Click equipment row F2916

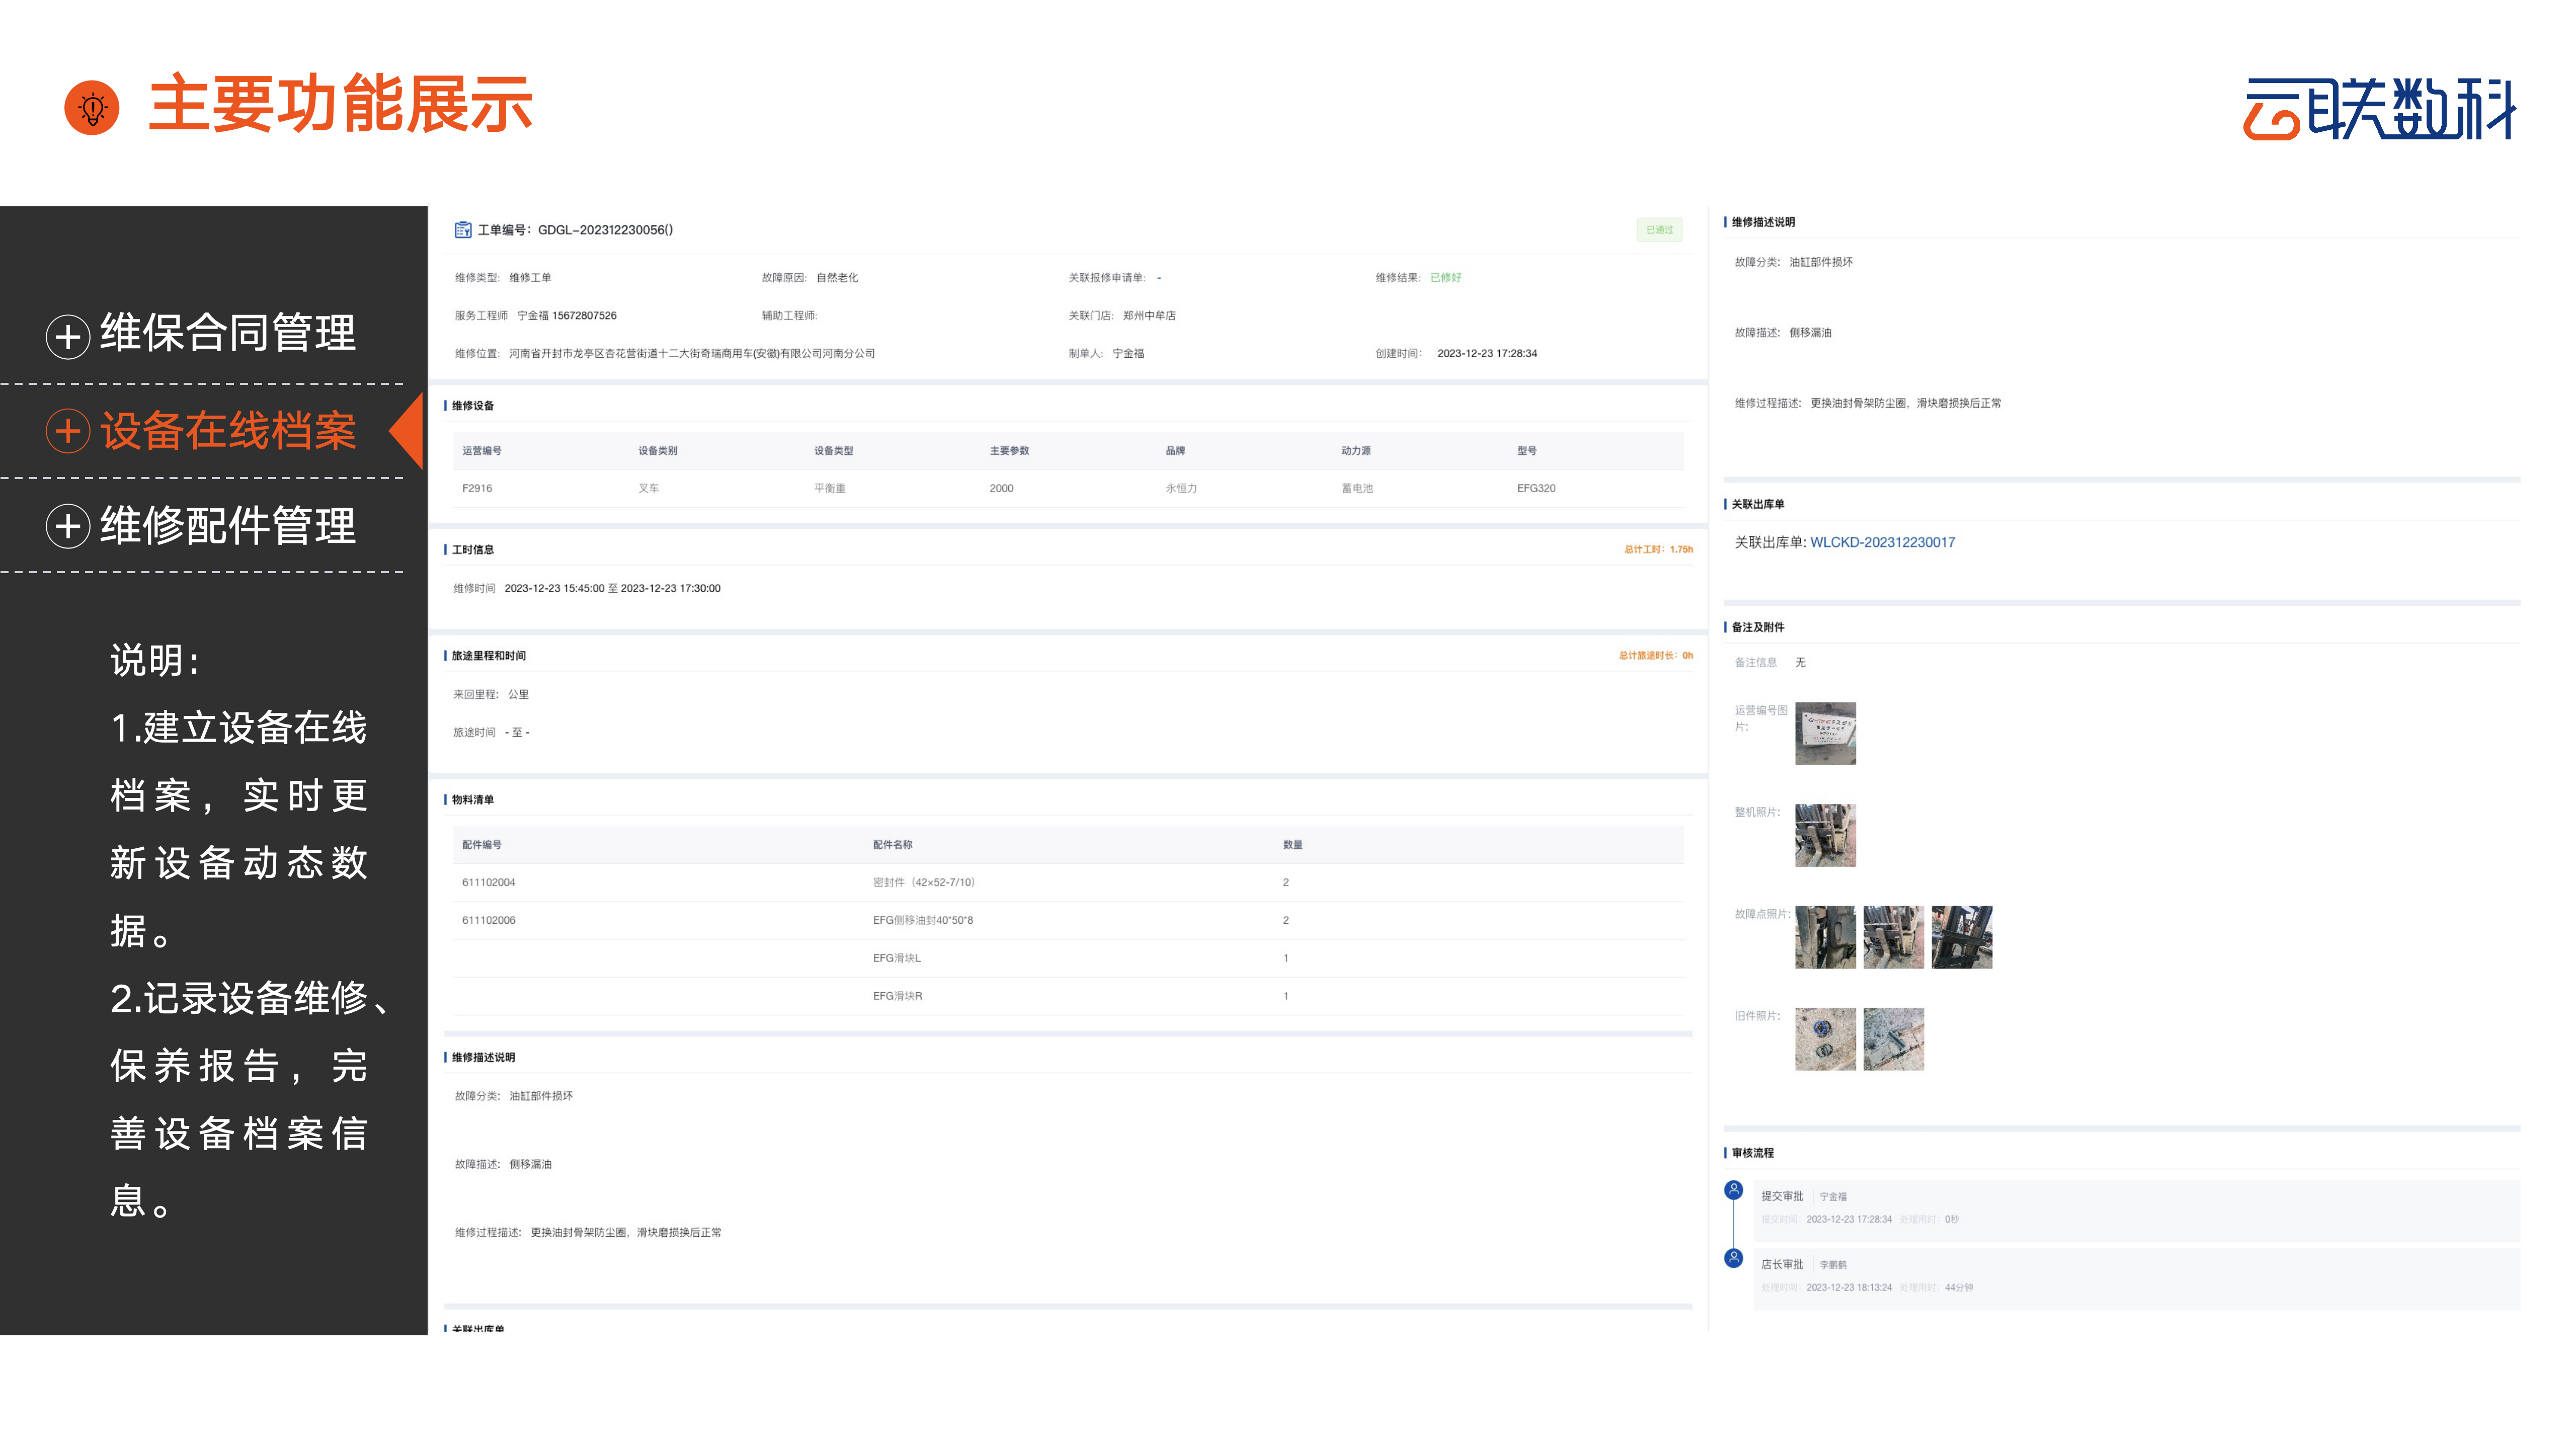pyautogui.click(x=477, y=488)
